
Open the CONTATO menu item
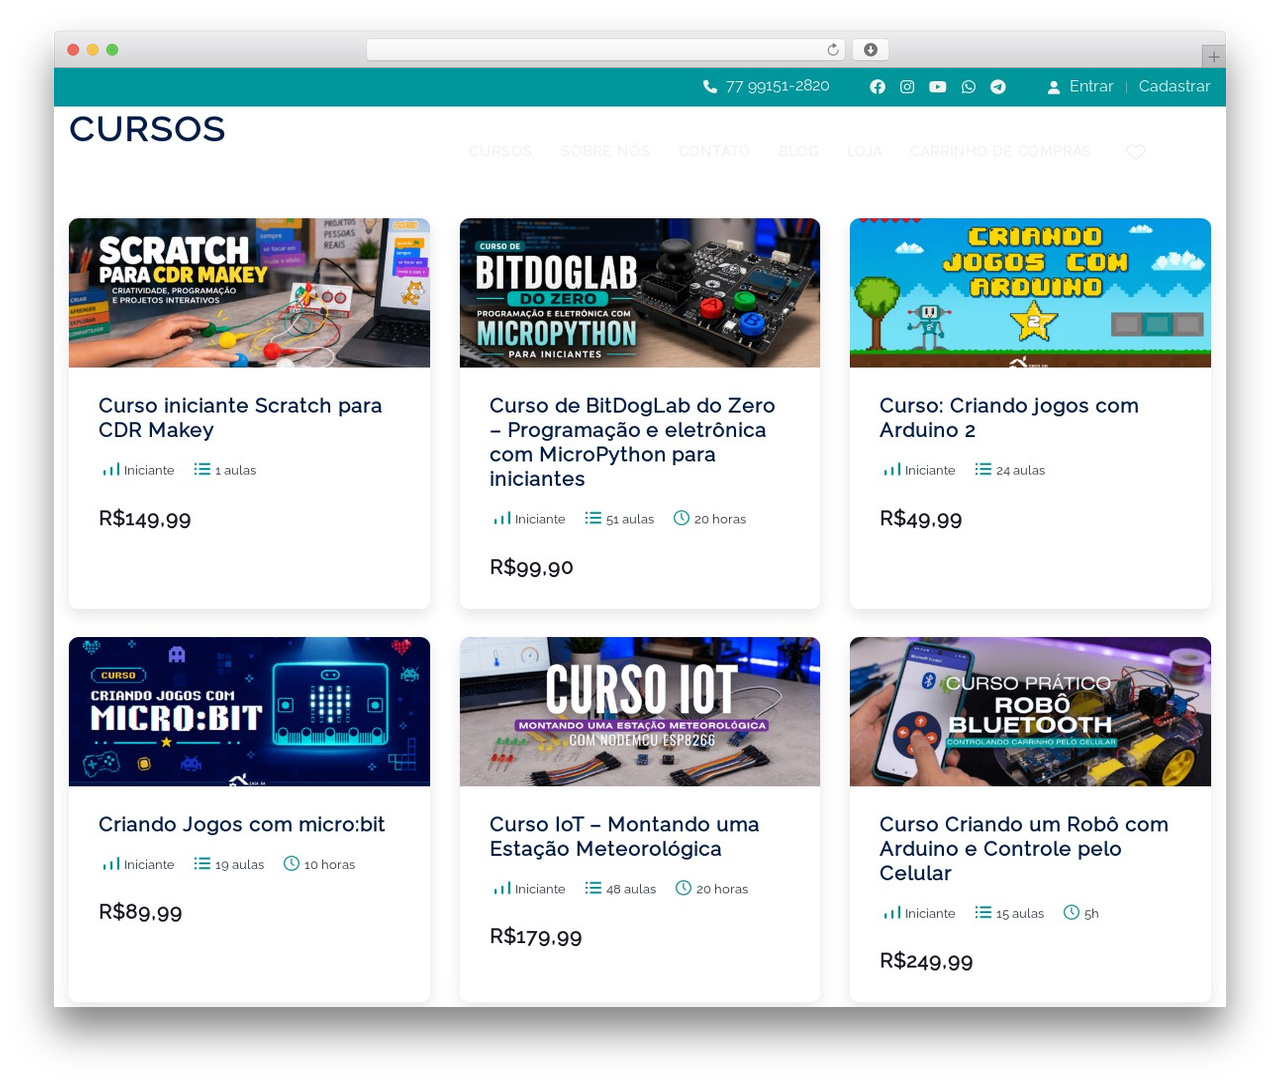click(x=714, y=151)
